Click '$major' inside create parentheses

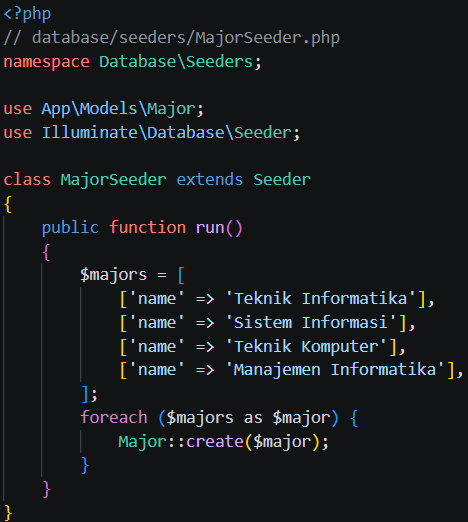click(x=282, y=442)
